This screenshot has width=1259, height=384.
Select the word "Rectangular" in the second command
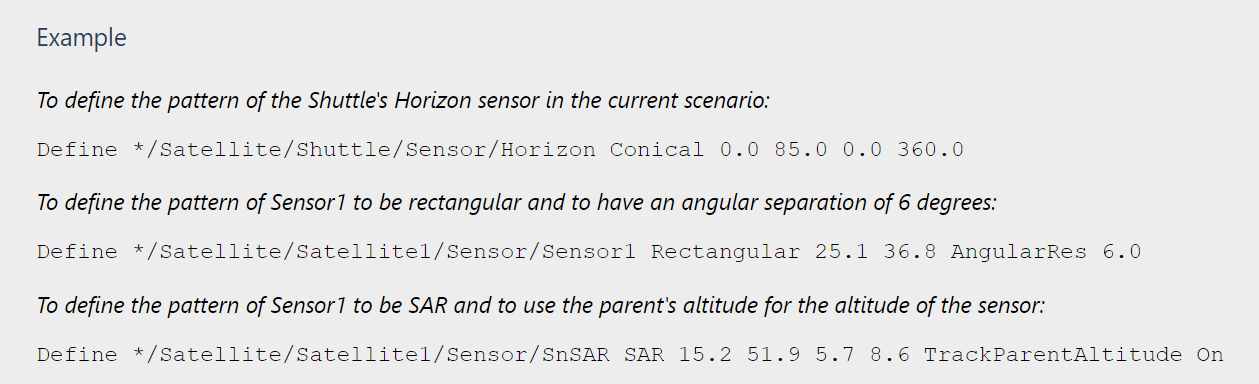coord(725,252)
